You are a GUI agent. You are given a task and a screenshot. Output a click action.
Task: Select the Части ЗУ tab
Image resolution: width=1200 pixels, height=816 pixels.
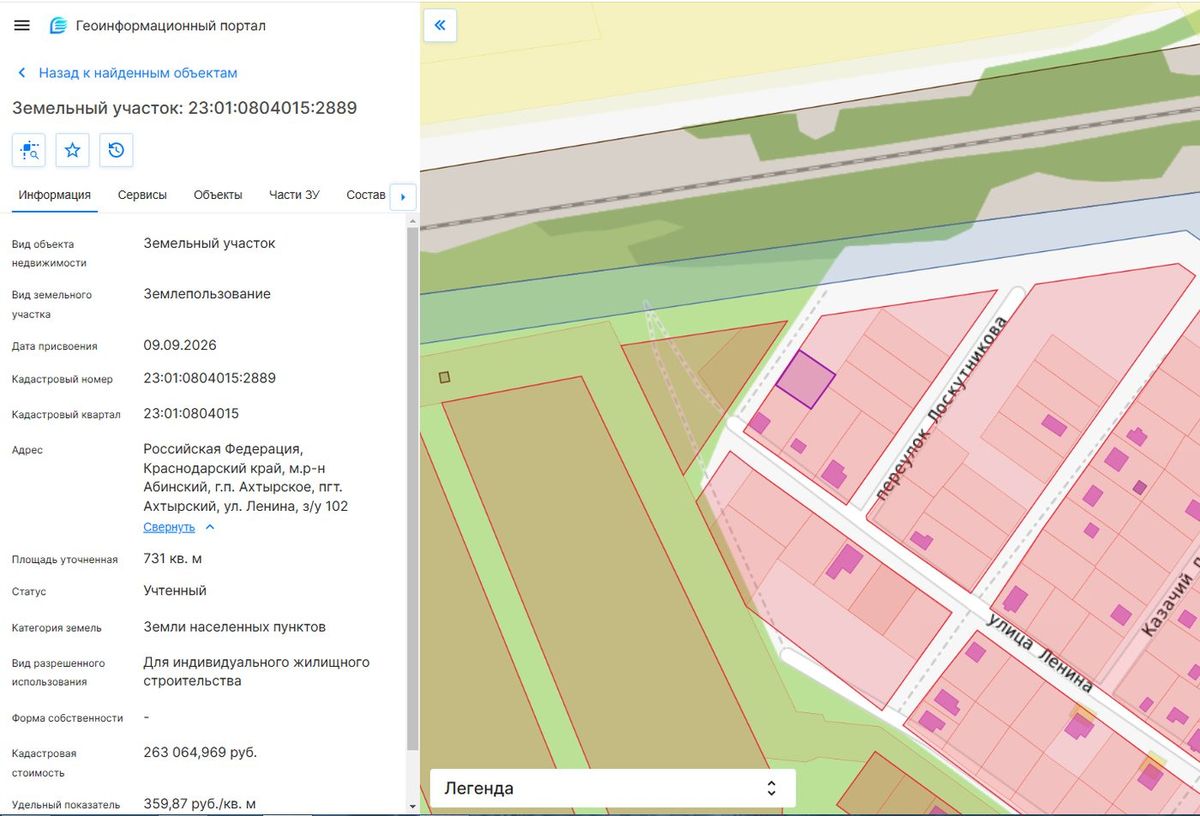click(294, 195)
